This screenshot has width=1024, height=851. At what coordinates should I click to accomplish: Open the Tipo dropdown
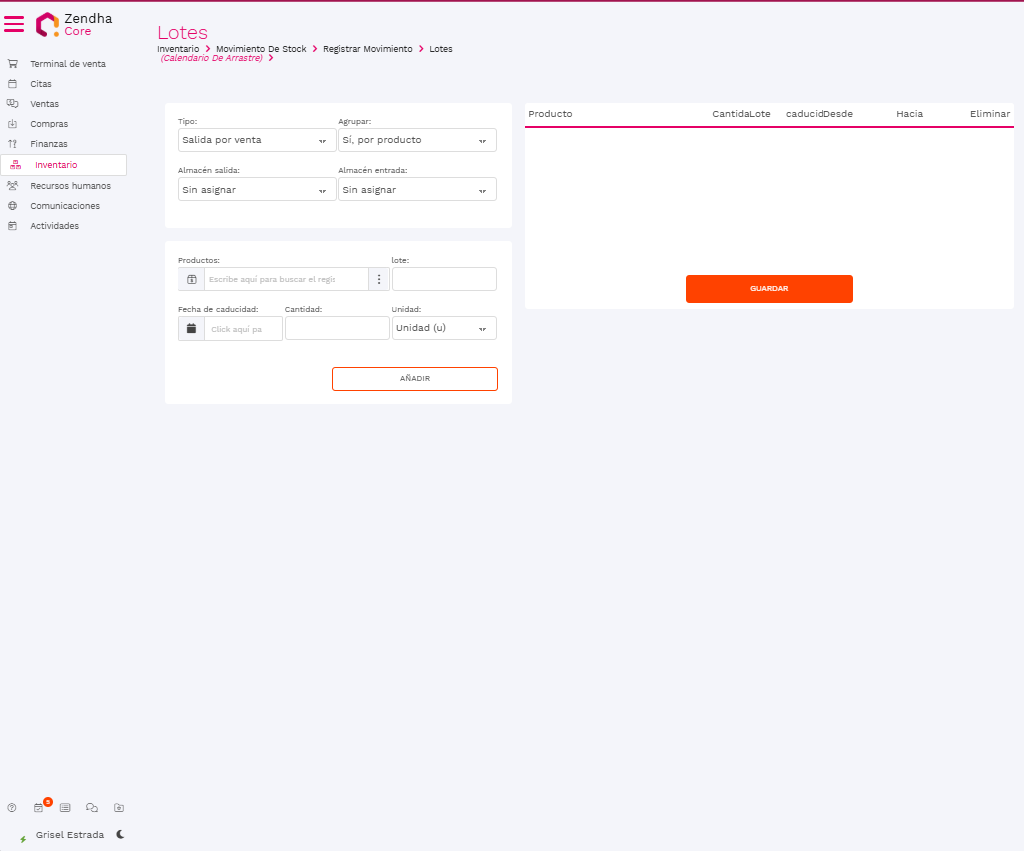click(x=257, y=140)
